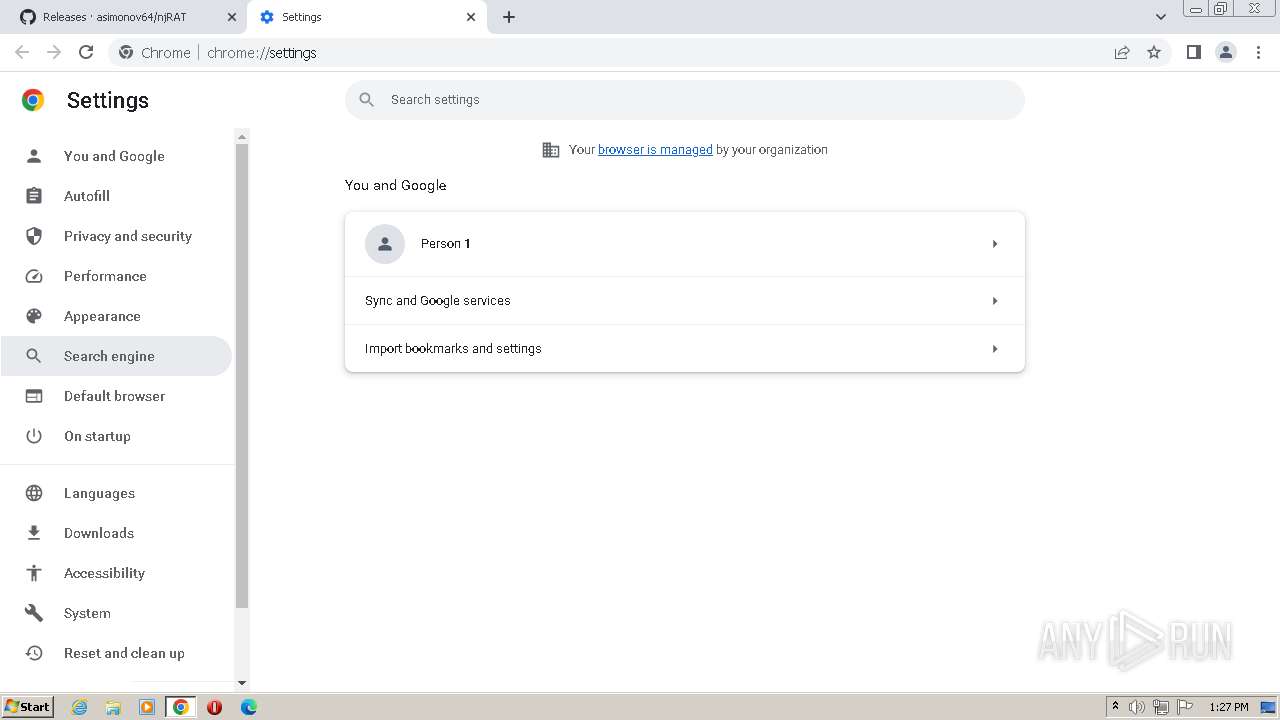
Task: Click the Search settings field
Action: 685,100
